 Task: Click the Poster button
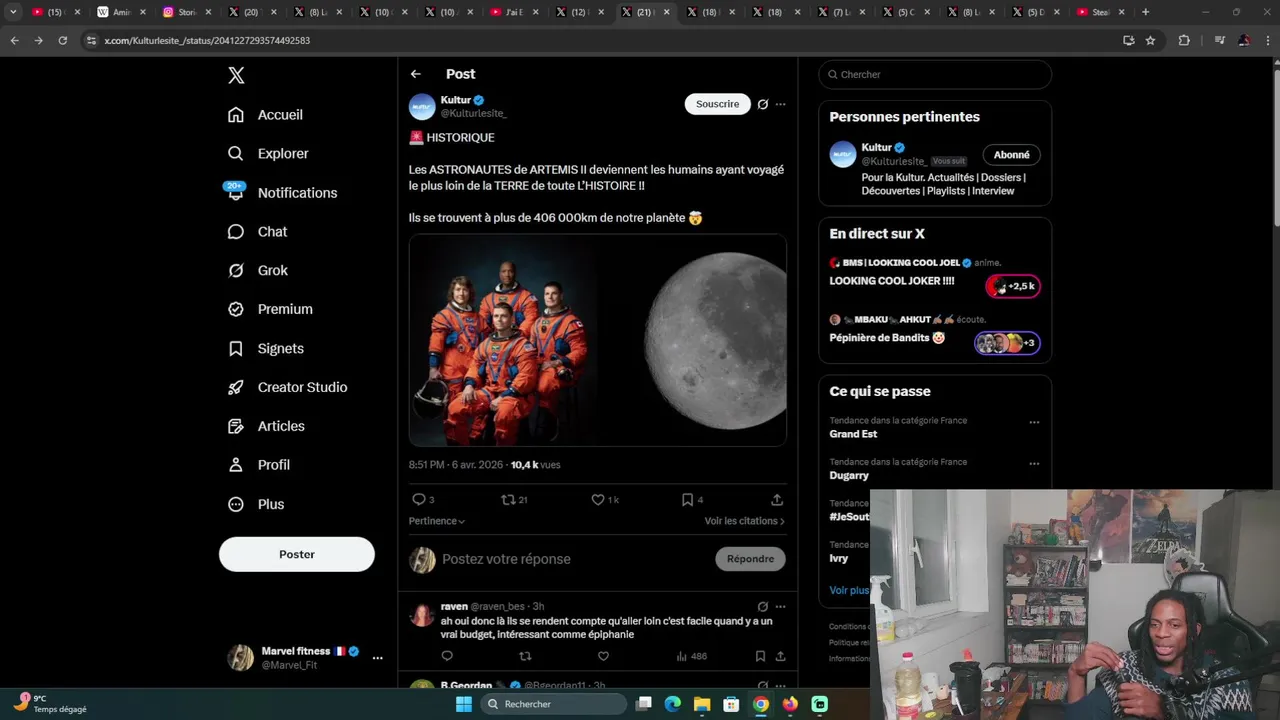coord(297,554)
